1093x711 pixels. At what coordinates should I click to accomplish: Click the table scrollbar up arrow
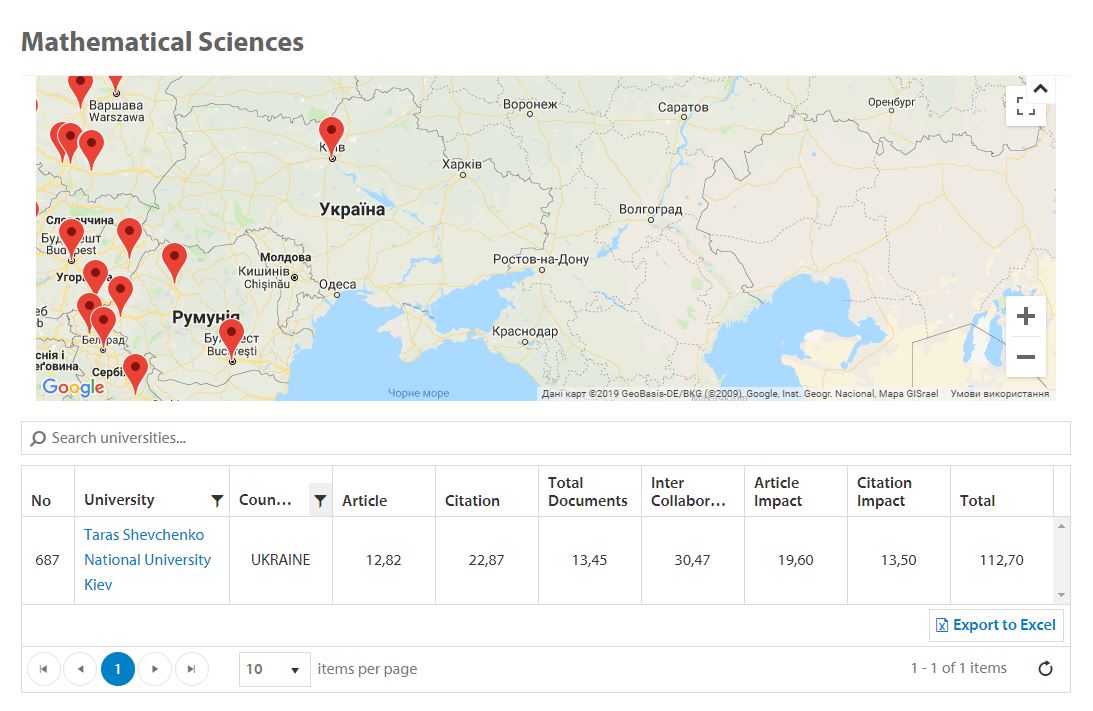pos(1061,526)
